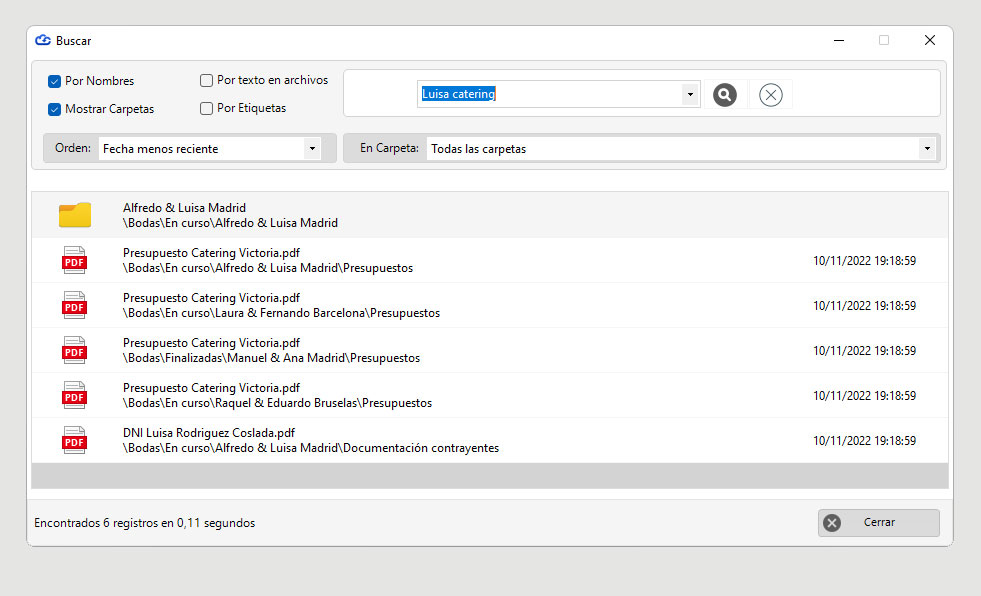Check the Por Etiquetas option

[x=206, y=109]
